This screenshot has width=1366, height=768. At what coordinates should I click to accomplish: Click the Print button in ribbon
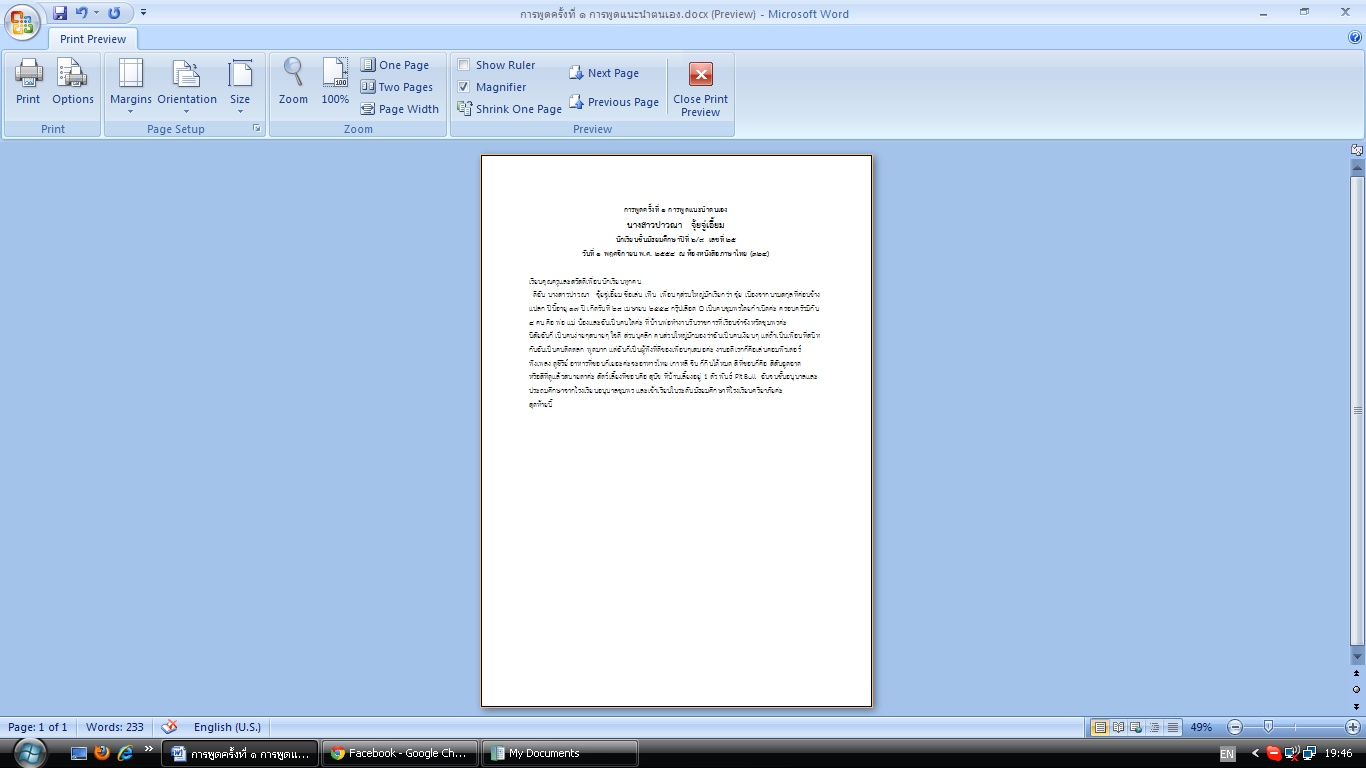[28, 82]
